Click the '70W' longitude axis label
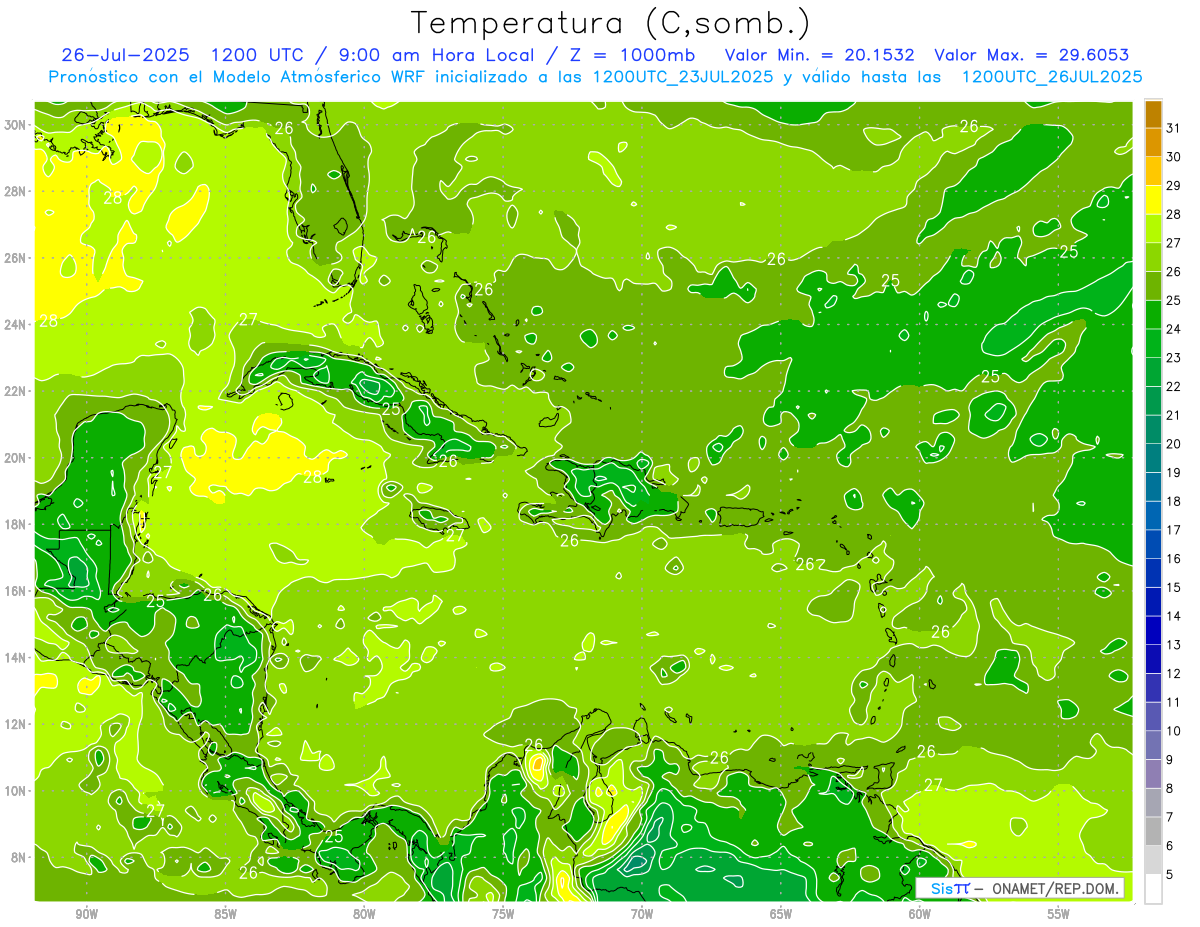 coord(642,914)
